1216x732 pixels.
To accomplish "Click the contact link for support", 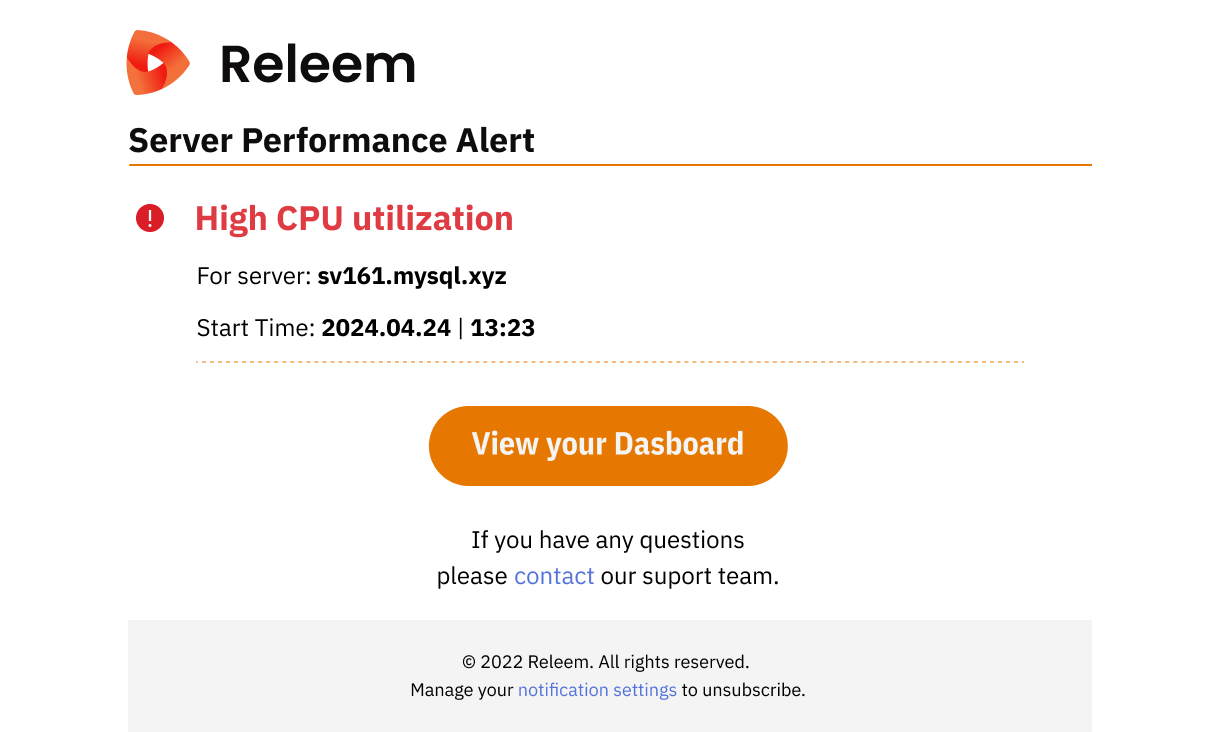I will (x=554, y=575).
